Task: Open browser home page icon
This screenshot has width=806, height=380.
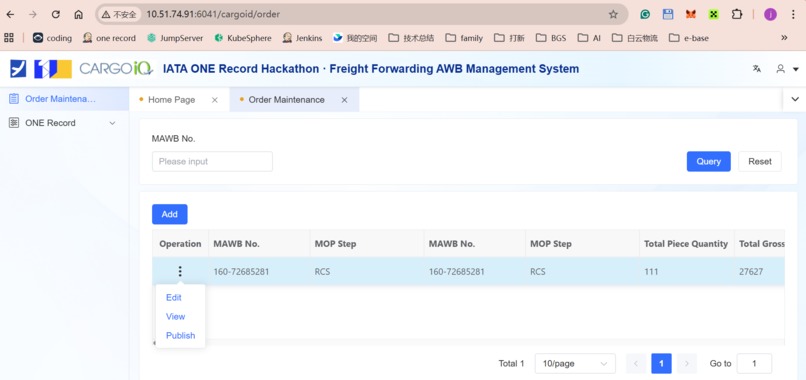Action: pos(79,14)
